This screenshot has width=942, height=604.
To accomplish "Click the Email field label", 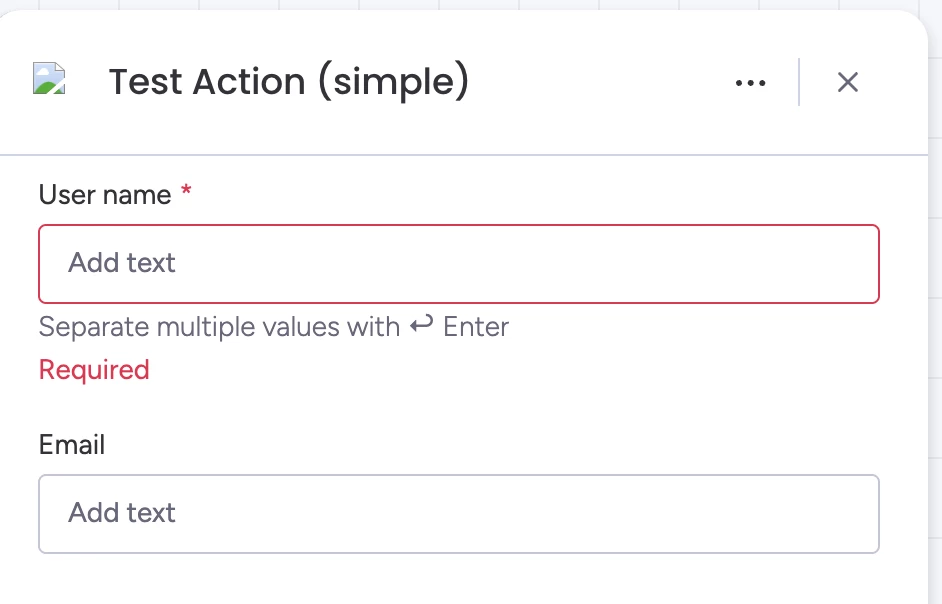I will click(x=72, y=445).
